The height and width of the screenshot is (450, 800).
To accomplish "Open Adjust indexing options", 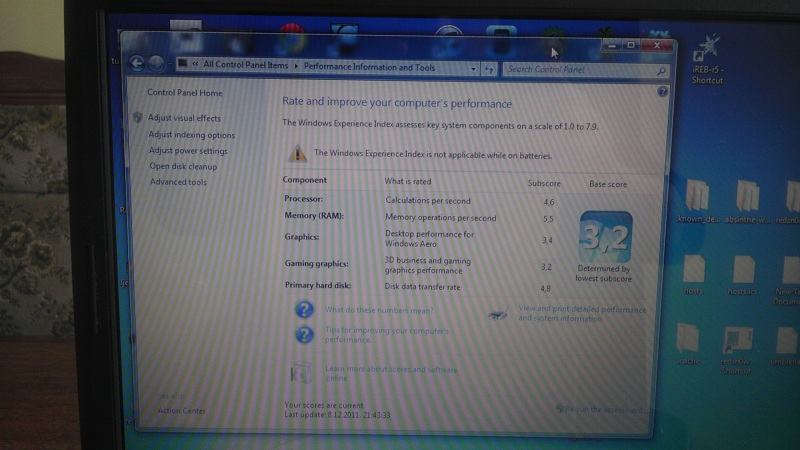I will click(x=192, y=135).
